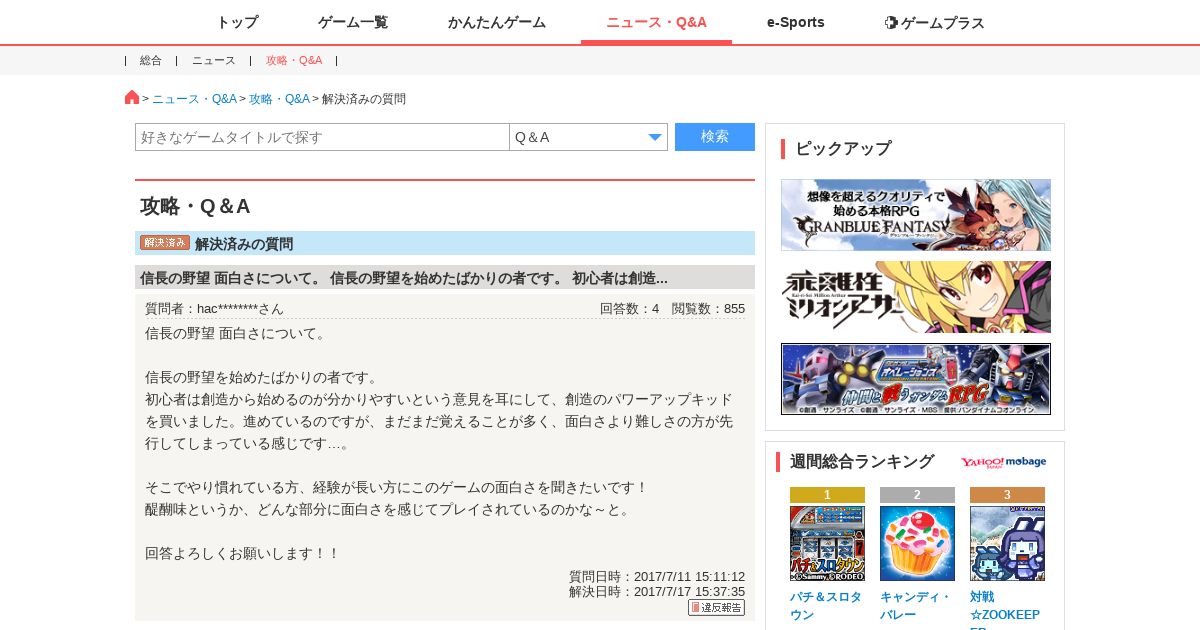The height and width of the screenshot is (630, 1200).
Task: Click the キャンディ・バレー title link
Action: tap(915, 606)
